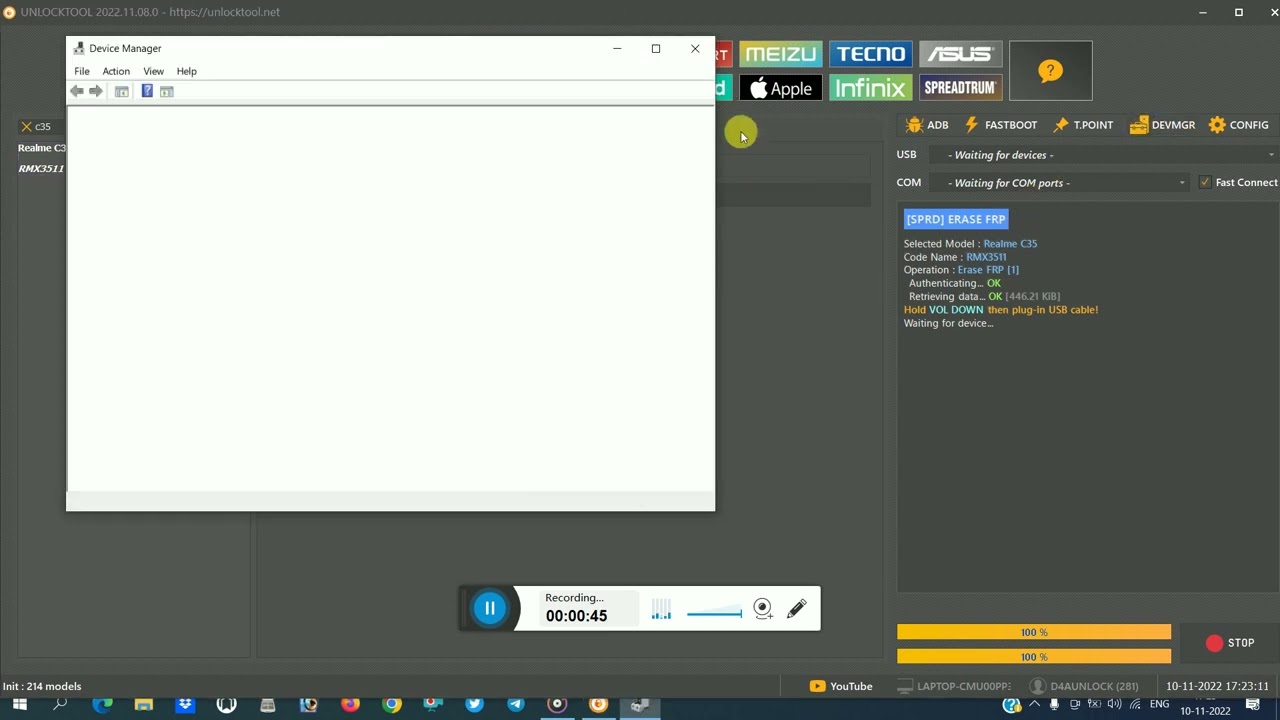1280x720 pixels.
Task: Select the Asus brand tab
Action: coord(960,54)
